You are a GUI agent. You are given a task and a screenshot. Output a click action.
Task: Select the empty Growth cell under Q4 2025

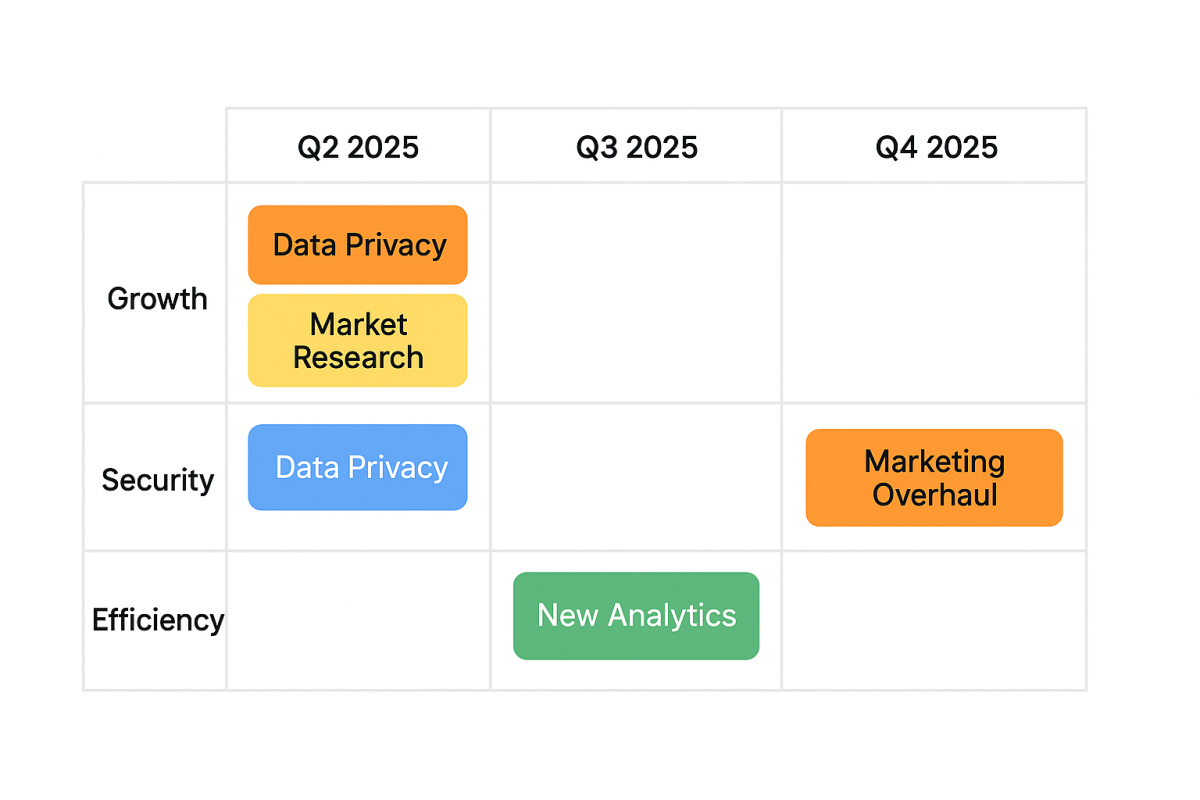coord(934,293)
